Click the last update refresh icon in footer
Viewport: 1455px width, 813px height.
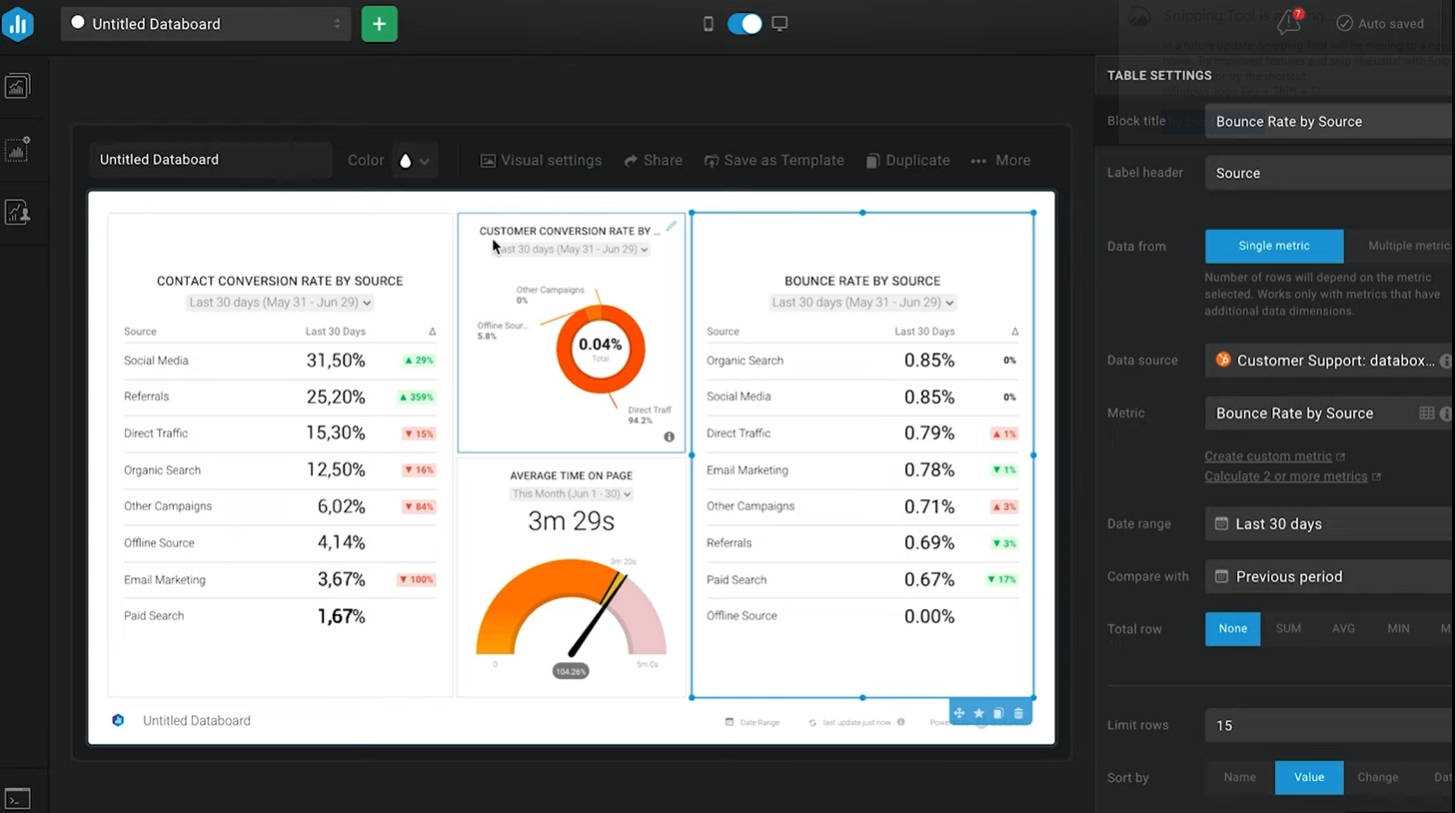point(812,722)
